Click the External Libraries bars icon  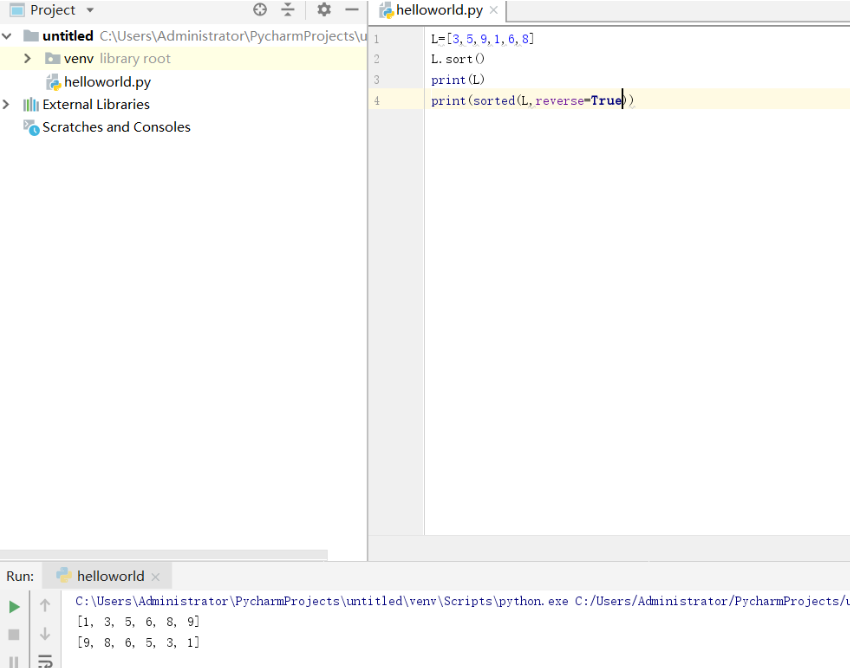click(31, 104)
